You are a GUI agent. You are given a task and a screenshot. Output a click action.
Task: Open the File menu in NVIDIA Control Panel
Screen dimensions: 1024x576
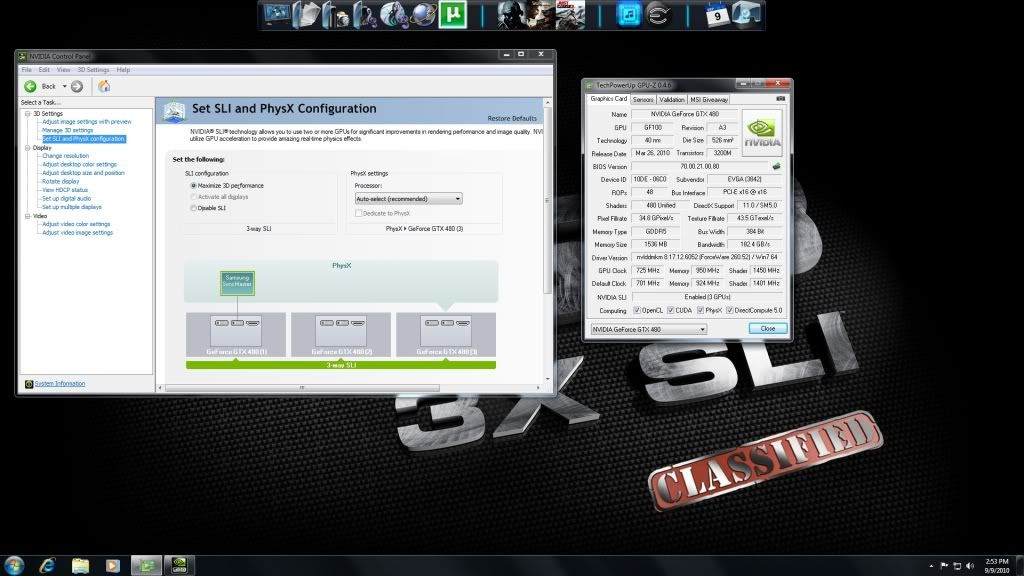27,70
